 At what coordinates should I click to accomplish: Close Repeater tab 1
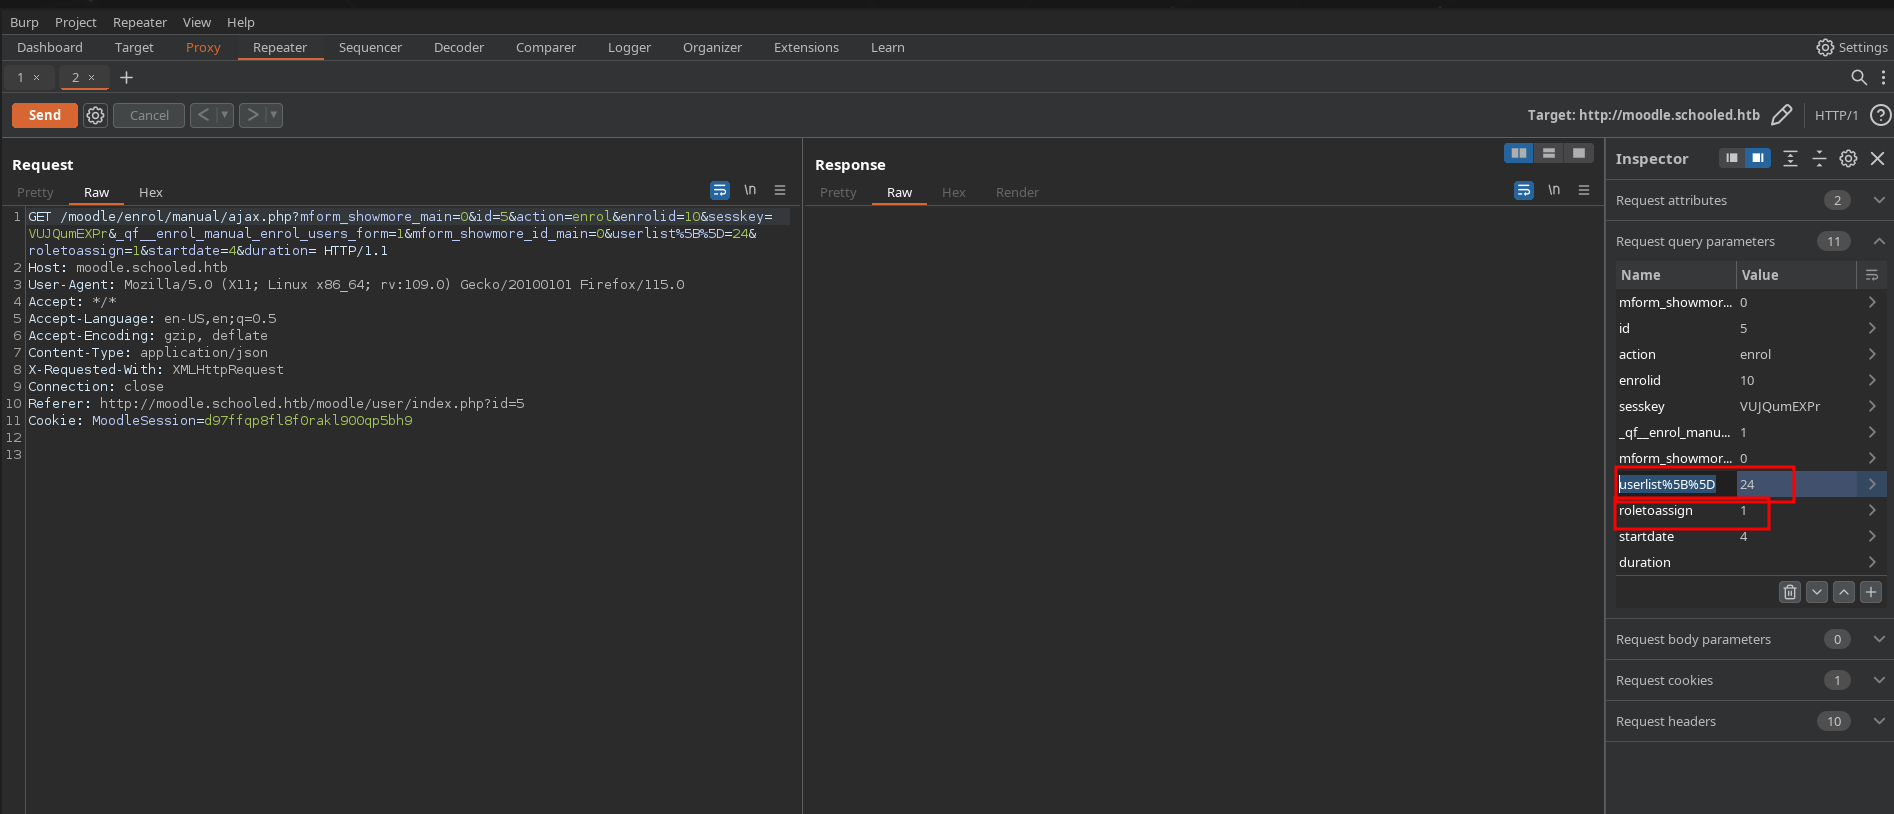click(x=37, y=77)
